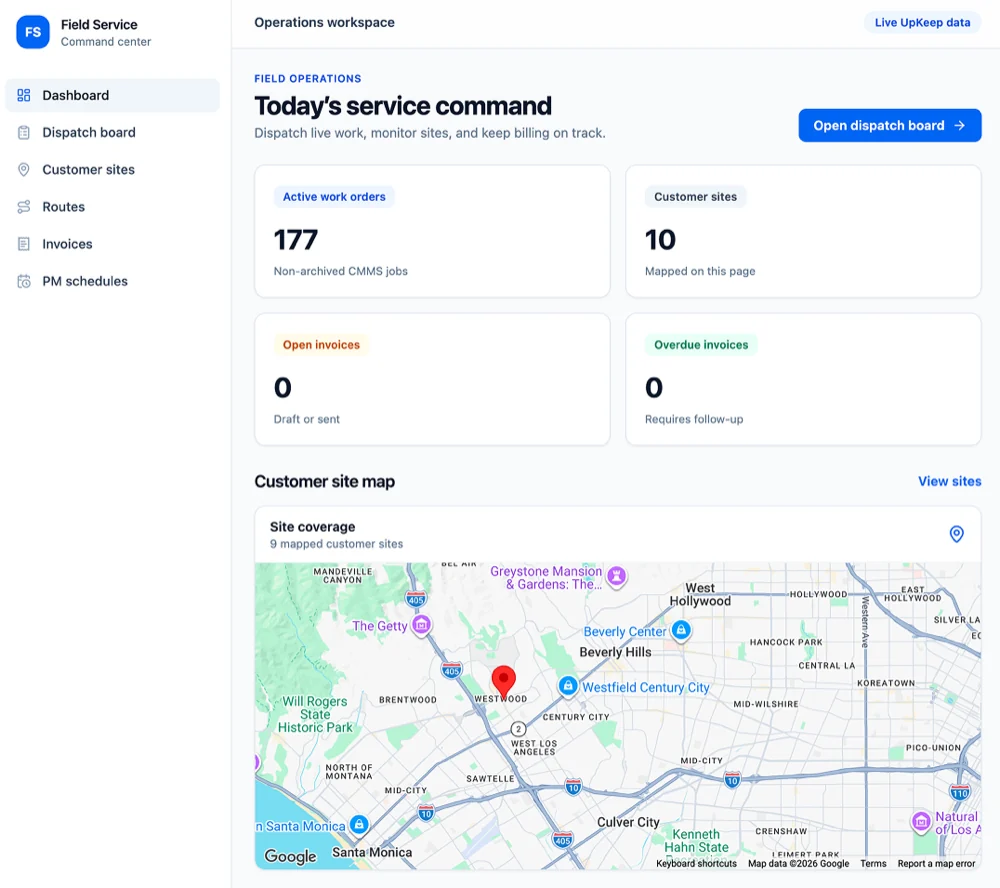
Task: Click the Open invoices card
Action: [432, 380]
